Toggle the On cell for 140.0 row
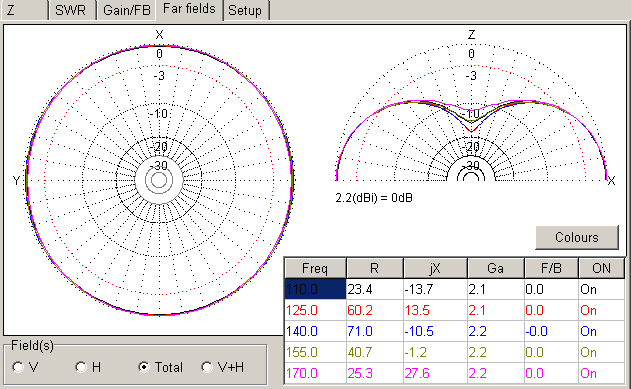631x389 pixels. tap(602, 331)
